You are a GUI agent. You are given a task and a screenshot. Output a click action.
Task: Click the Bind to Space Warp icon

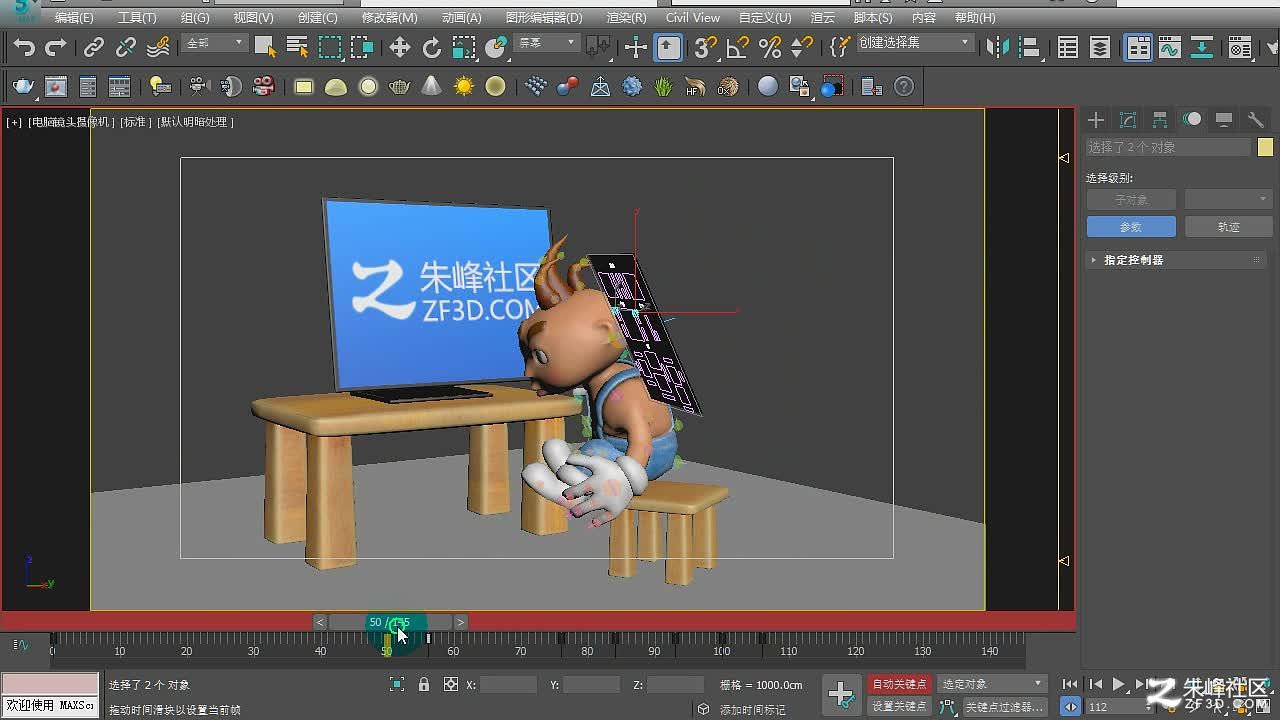158,47
